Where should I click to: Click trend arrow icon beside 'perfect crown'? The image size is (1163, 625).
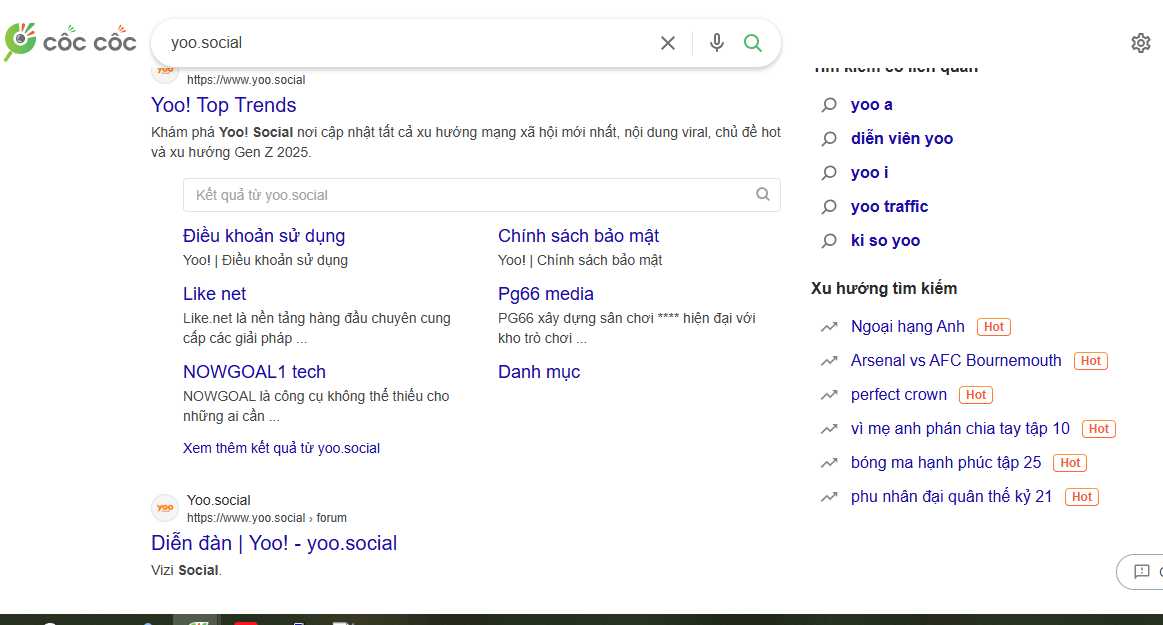tap(829, 395)
